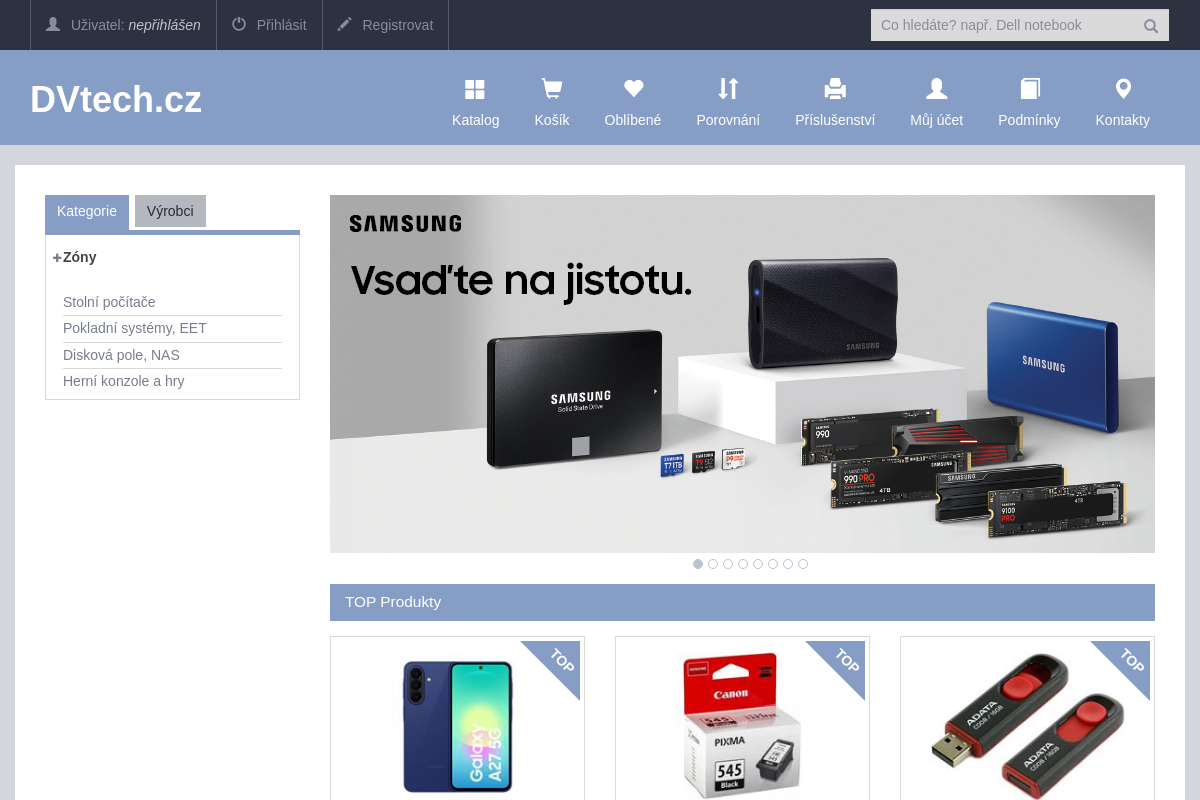Click the Podmínky menu label
The height and width of the screenshot is (800, 1200).
tap(1029, 120)
